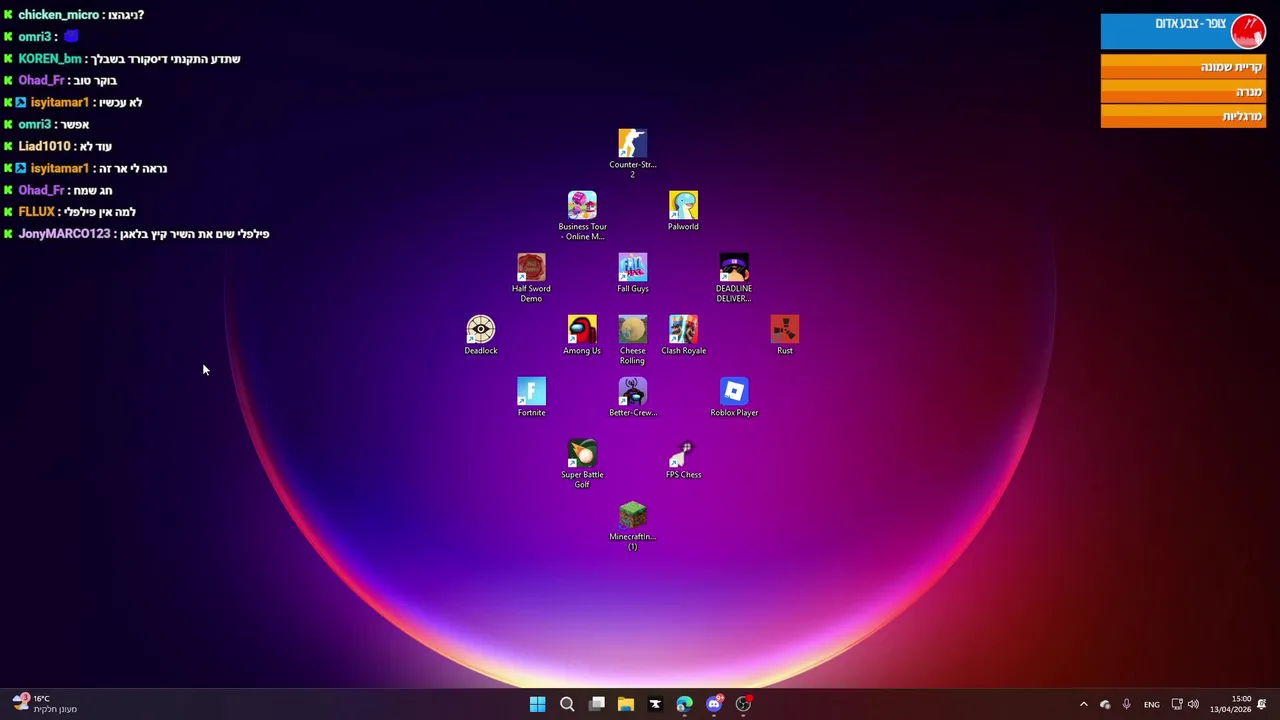Select the Palworld desktop icon
This screenshot has height=720, width=1280.
click(683, 210)
